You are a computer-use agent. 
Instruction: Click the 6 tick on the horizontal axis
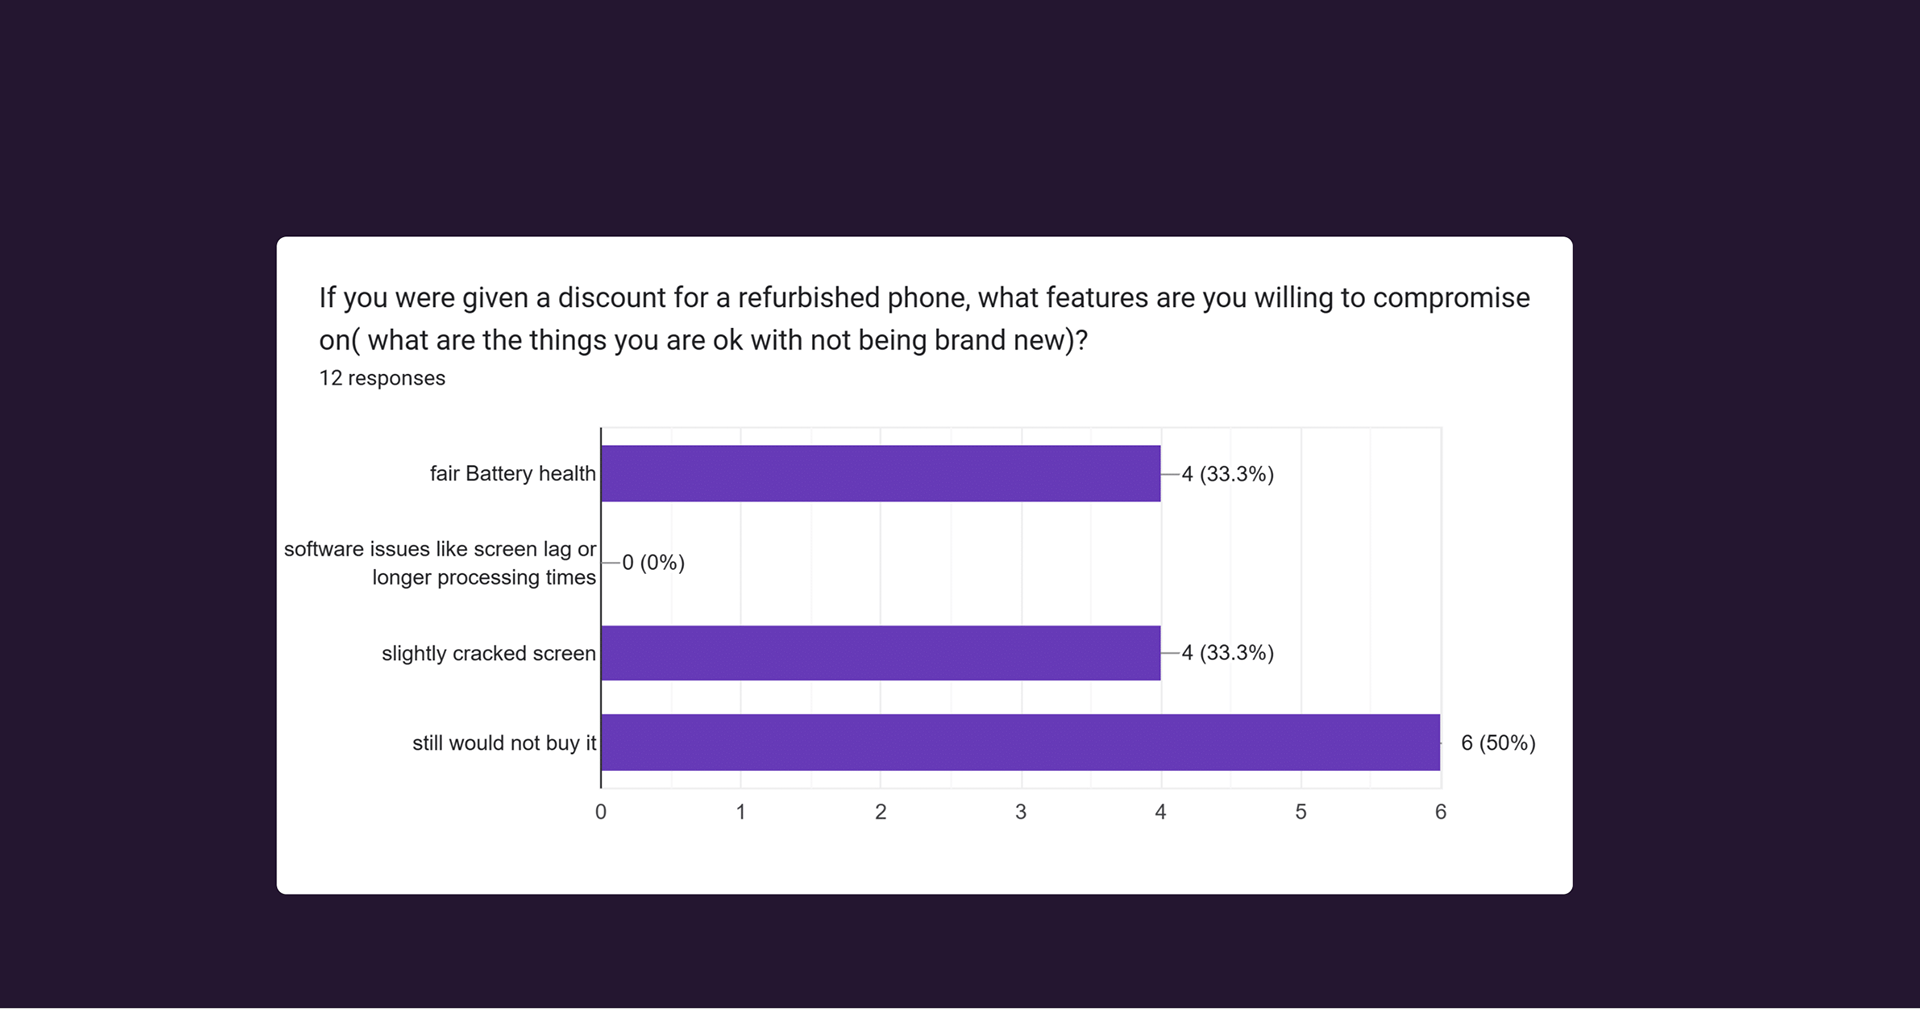1441,812
